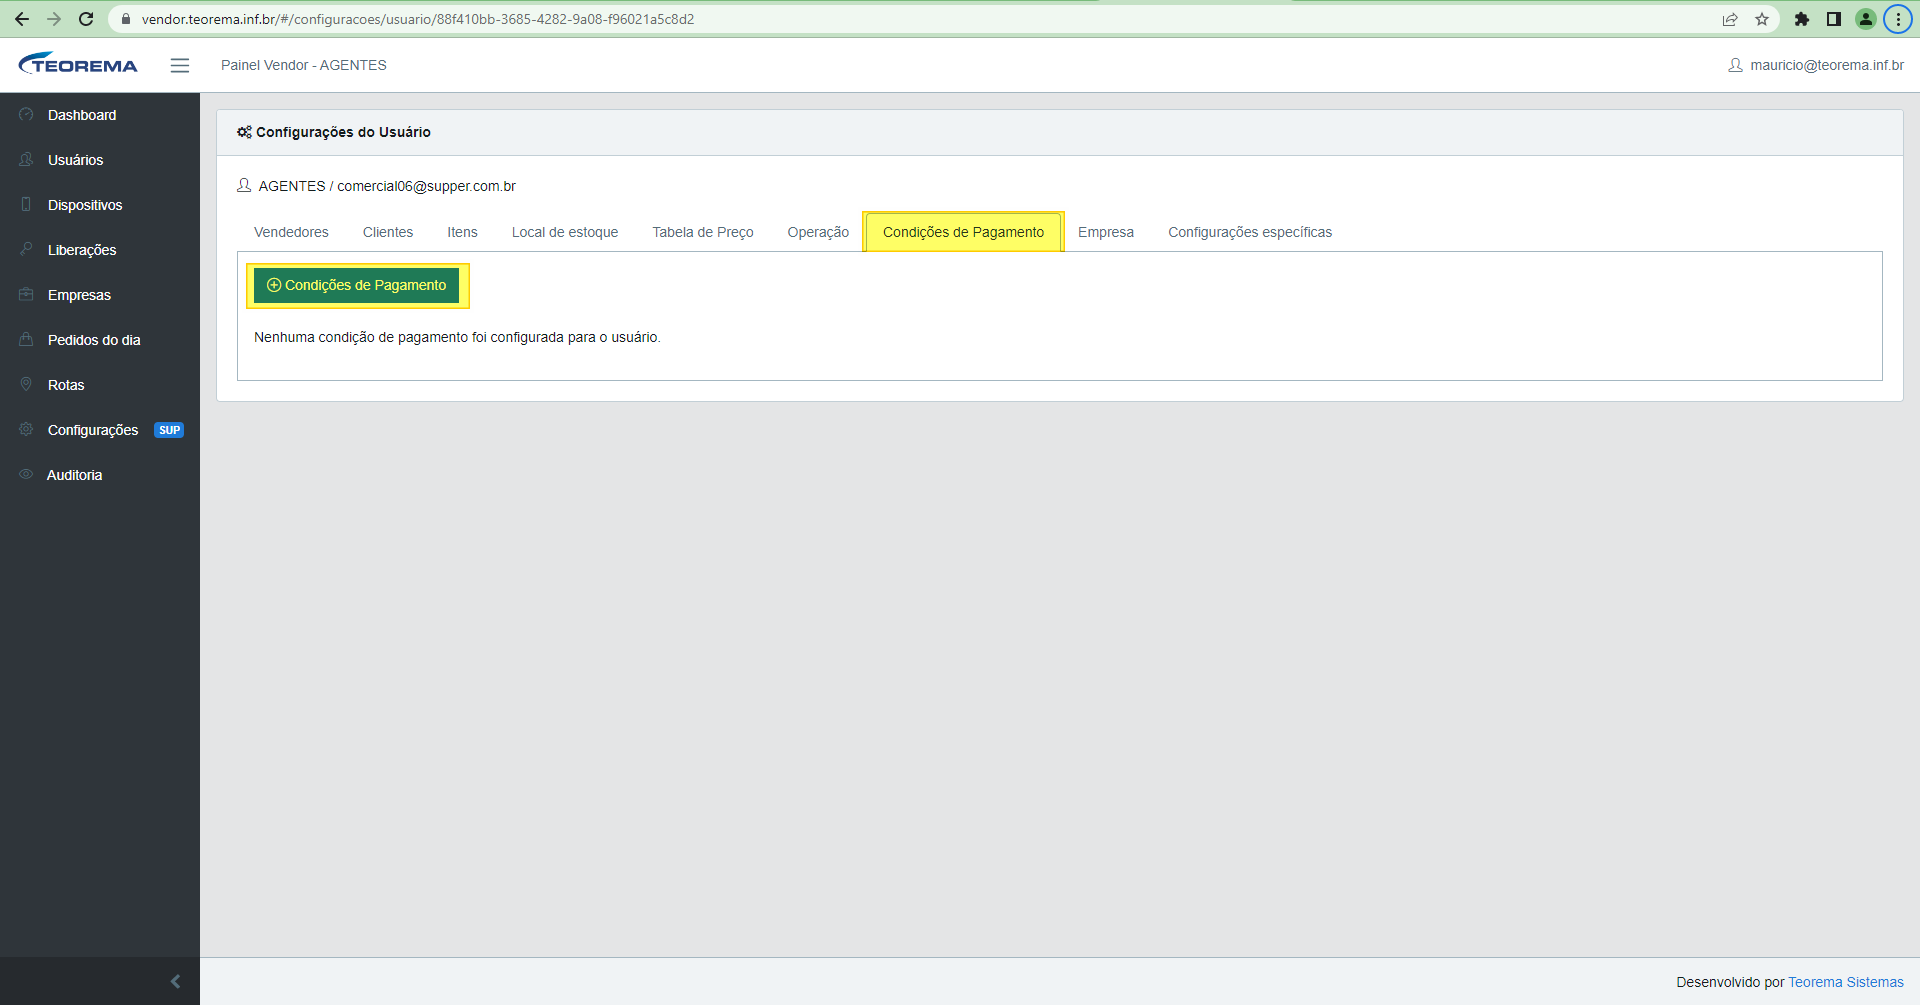
Task: Click the Empresas briefcase icon in sidebar
Action: pyautogui.click(x=26, y=295)
